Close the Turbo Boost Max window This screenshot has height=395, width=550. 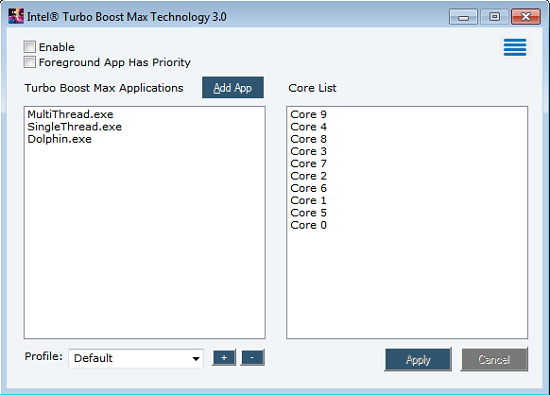[x=525, y=17]
